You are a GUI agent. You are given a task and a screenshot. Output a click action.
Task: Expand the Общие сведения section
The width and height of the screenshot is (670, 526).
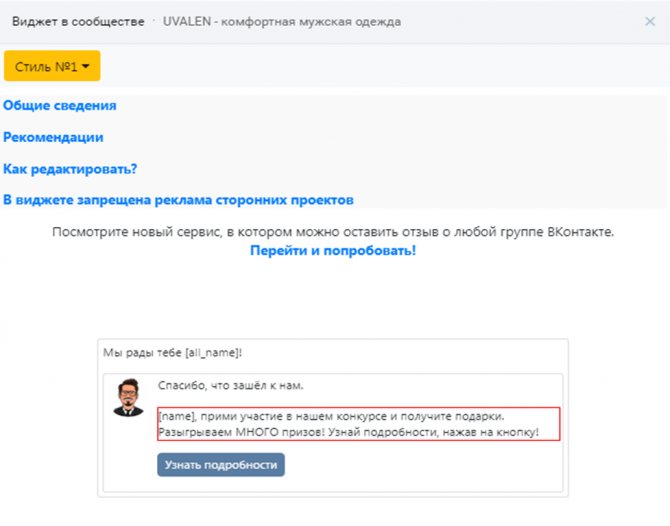60,106
